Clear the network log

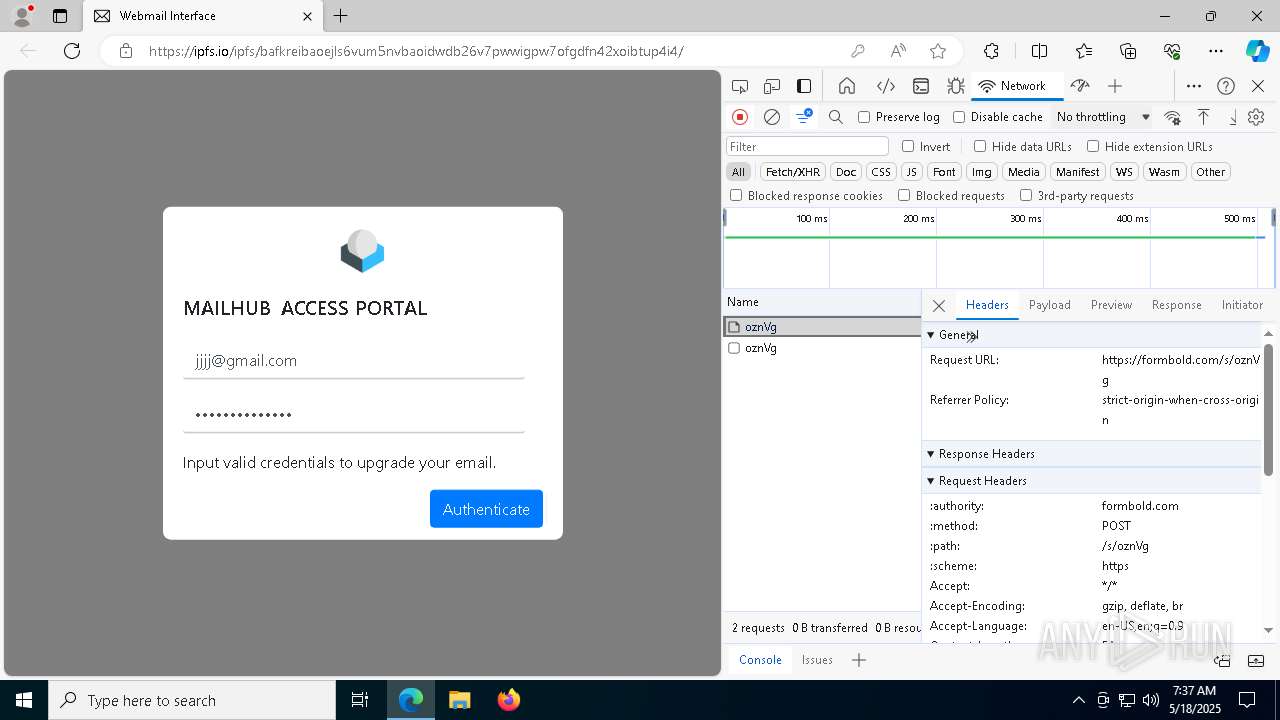[x=772, y=117]
